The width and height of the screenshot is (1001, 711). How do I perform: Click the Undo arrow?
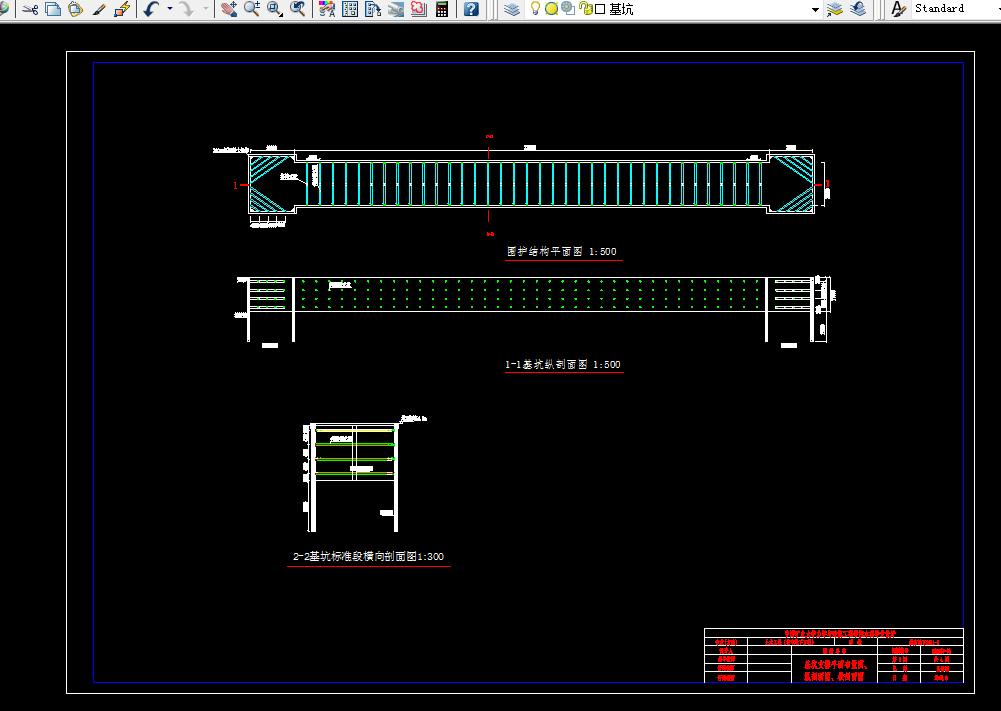click(152, 9)
